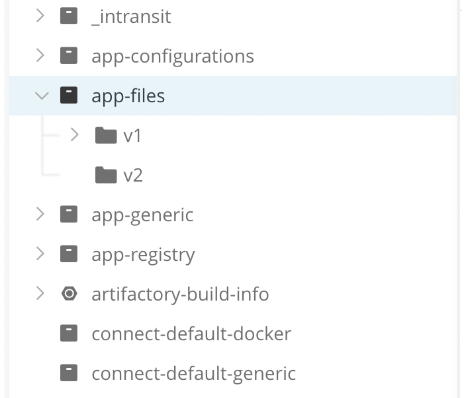Expand the app-configurations repository node
Image resolution: width=465 pixels, height=398 pixels.
click(40, 56)
